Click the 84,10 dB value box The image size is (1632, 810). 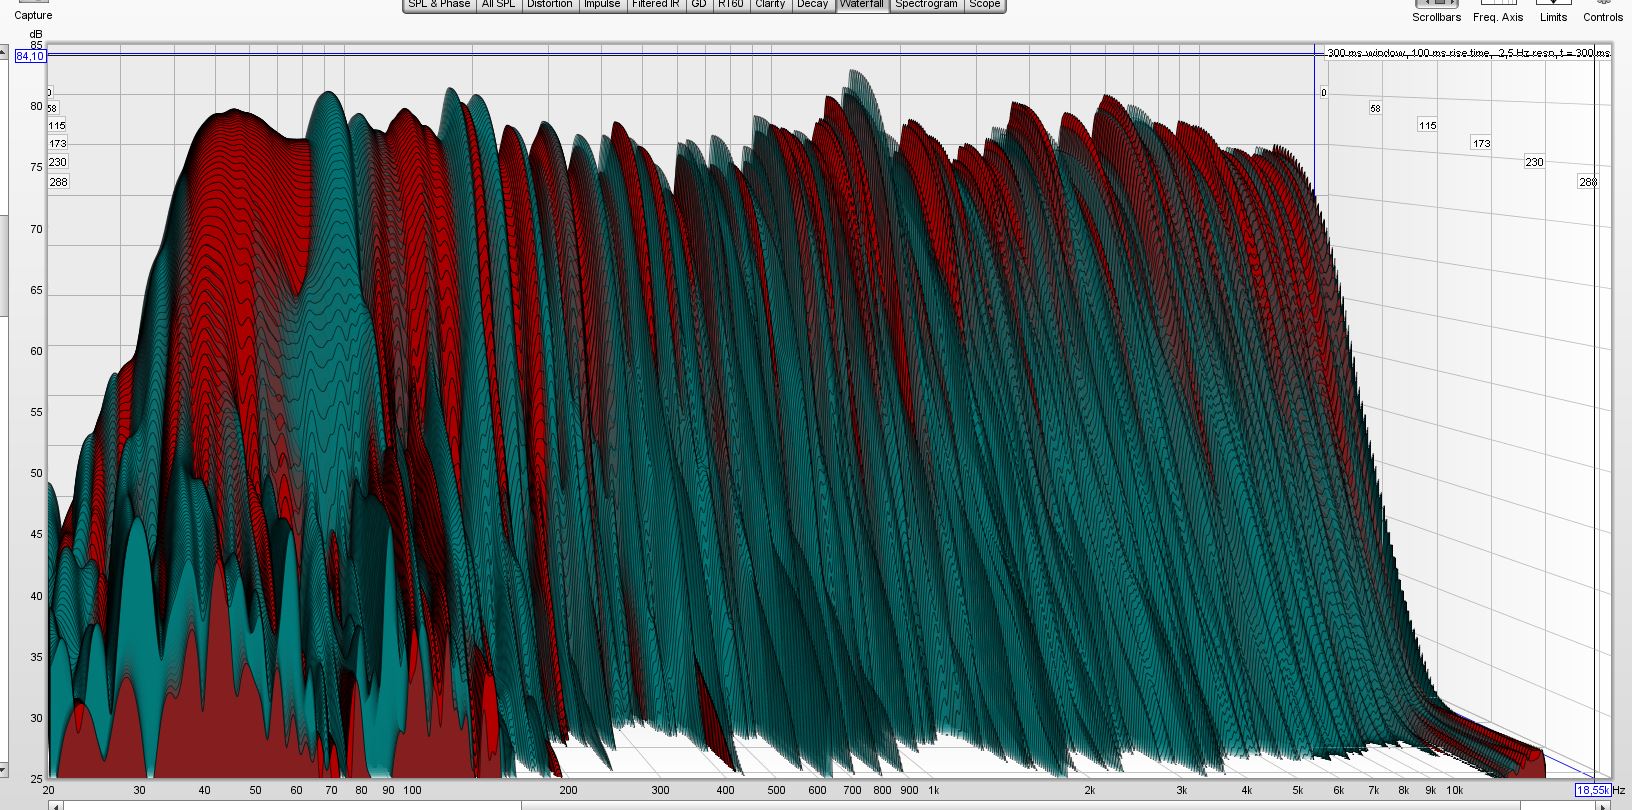tap(30, 56)
